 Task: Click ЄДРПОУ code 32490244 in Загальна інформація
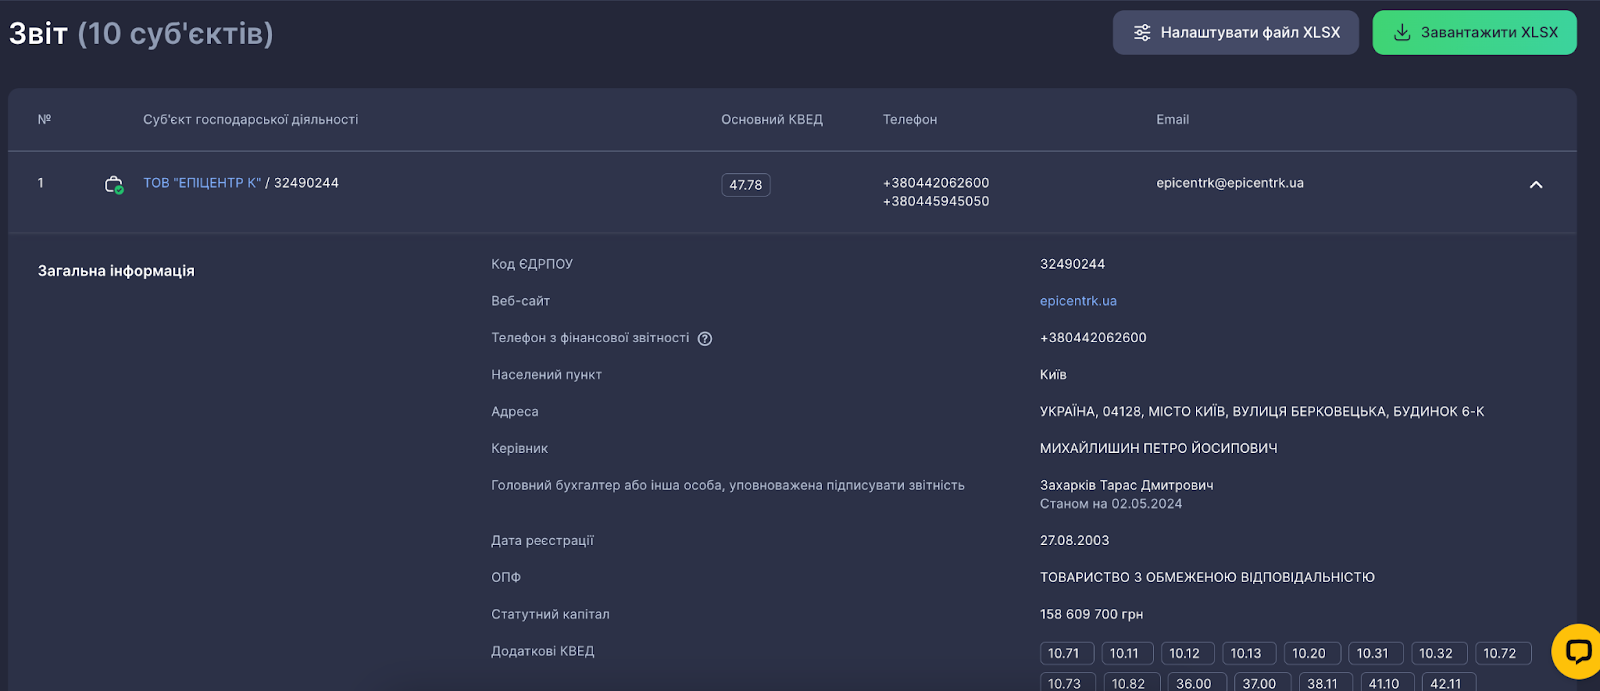click(1073, 264)
